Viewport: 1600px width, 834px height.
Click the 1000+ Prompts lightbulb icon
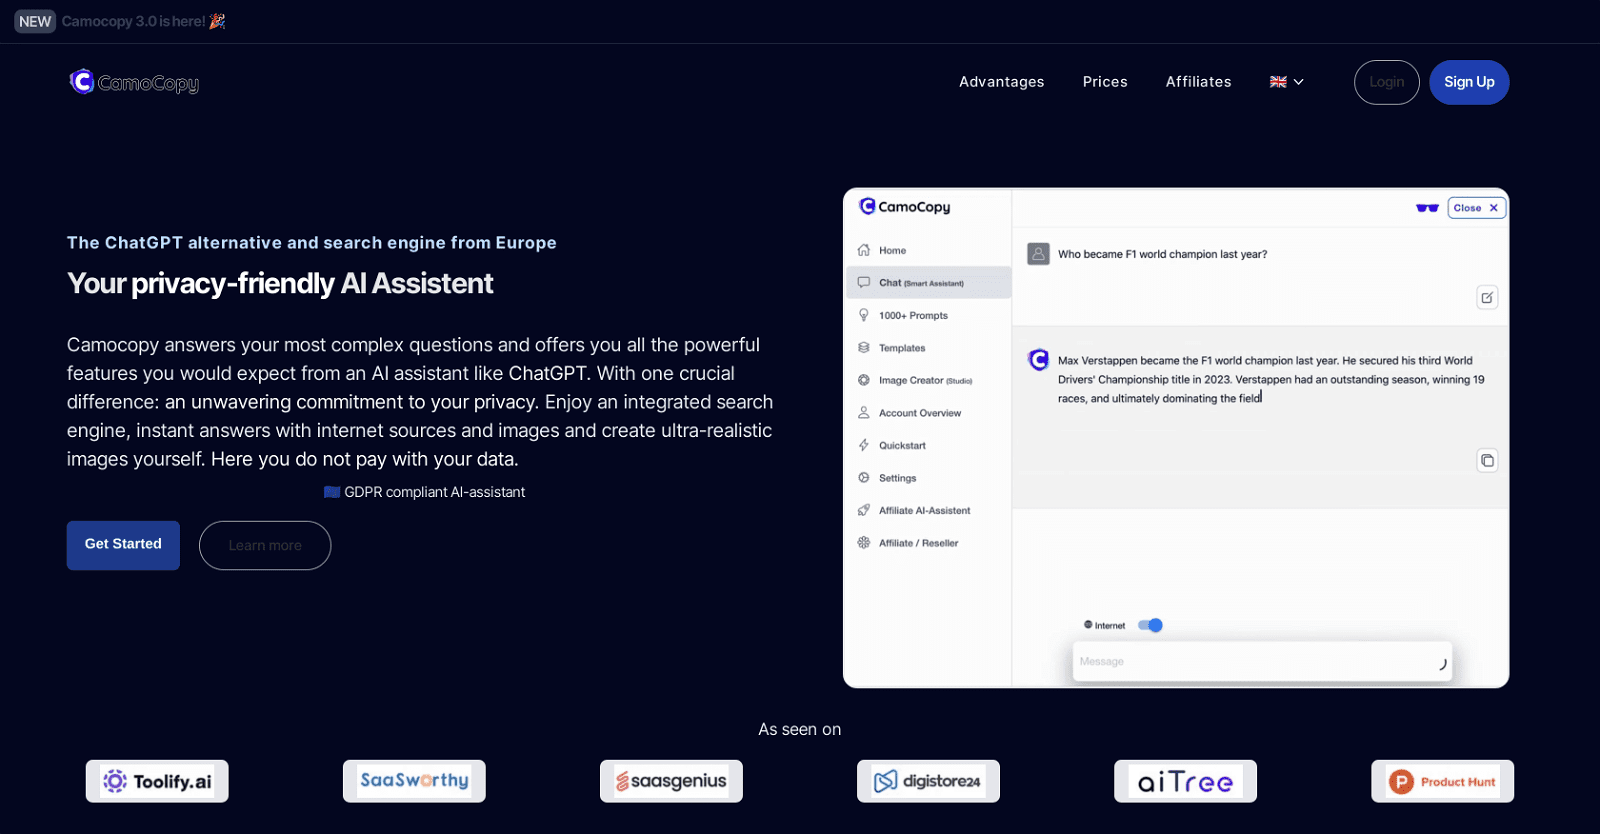tap(864, 315)
